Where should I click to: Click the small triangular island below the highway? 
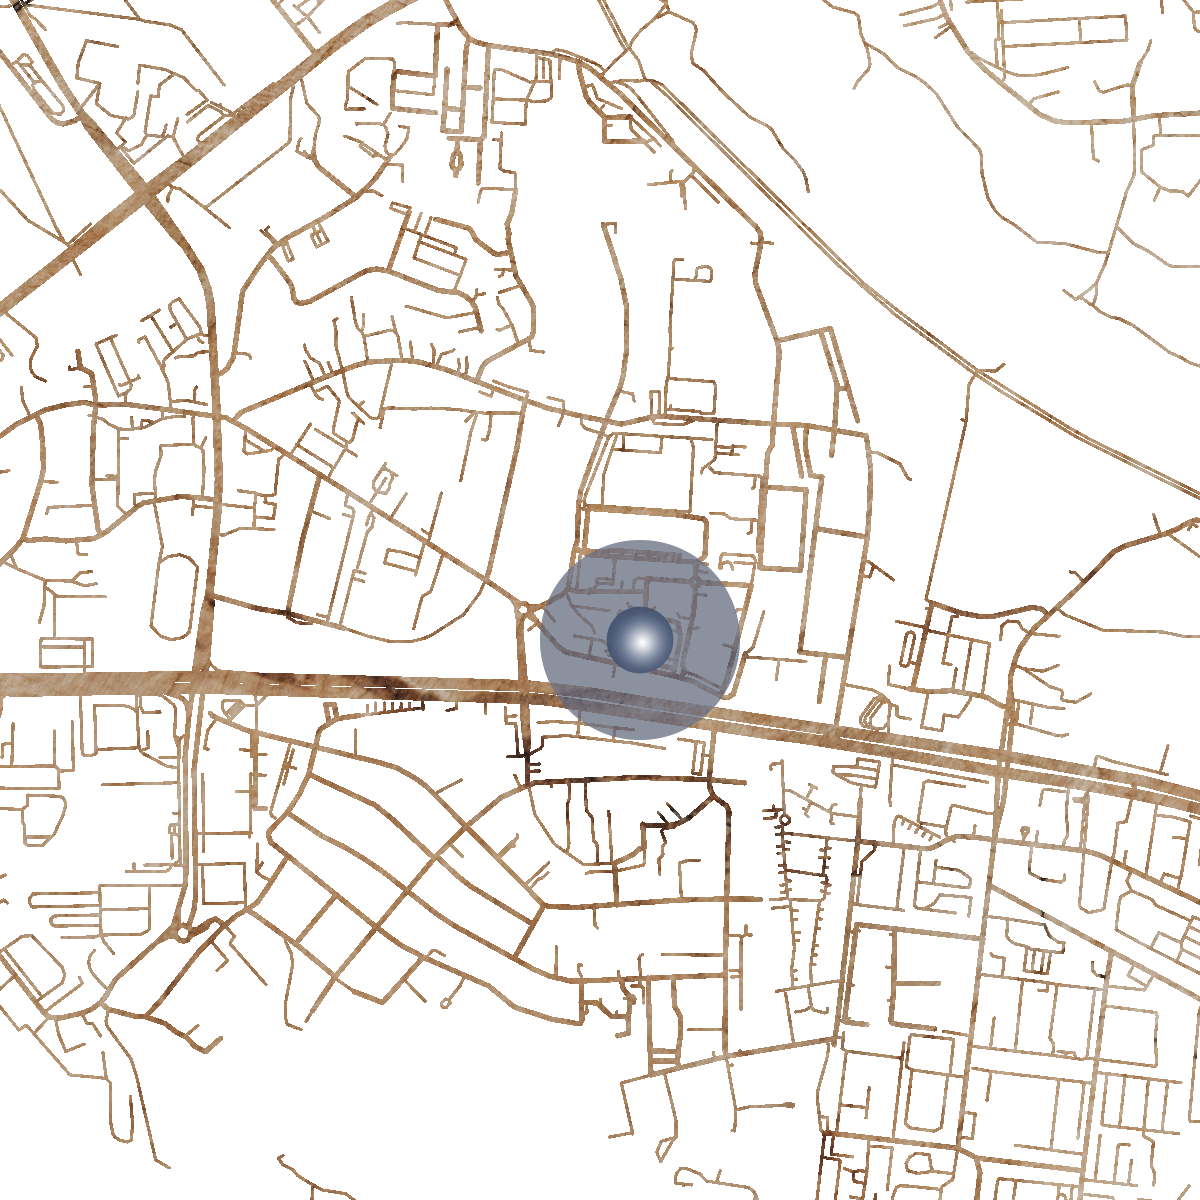pyautogui.click(x=232, y=709)
